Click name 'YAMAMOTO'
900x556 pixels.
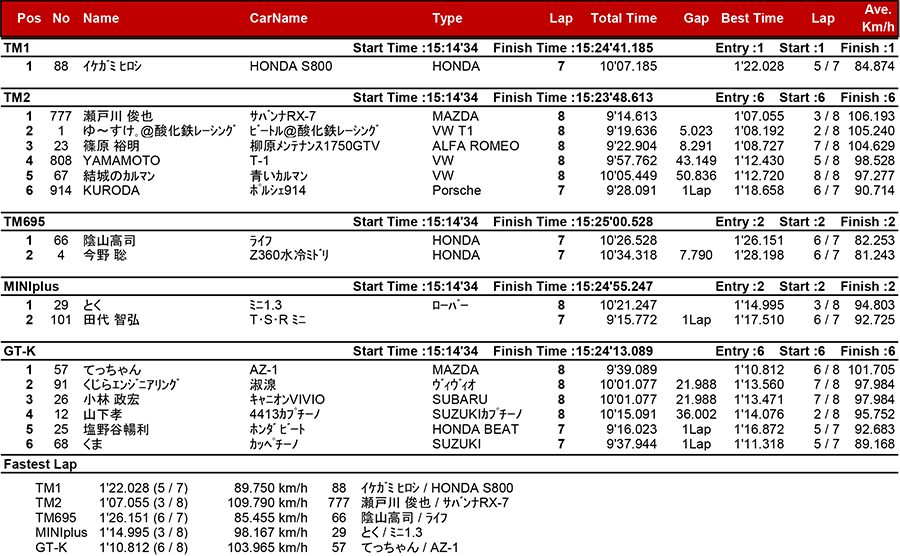pos(121,161)
